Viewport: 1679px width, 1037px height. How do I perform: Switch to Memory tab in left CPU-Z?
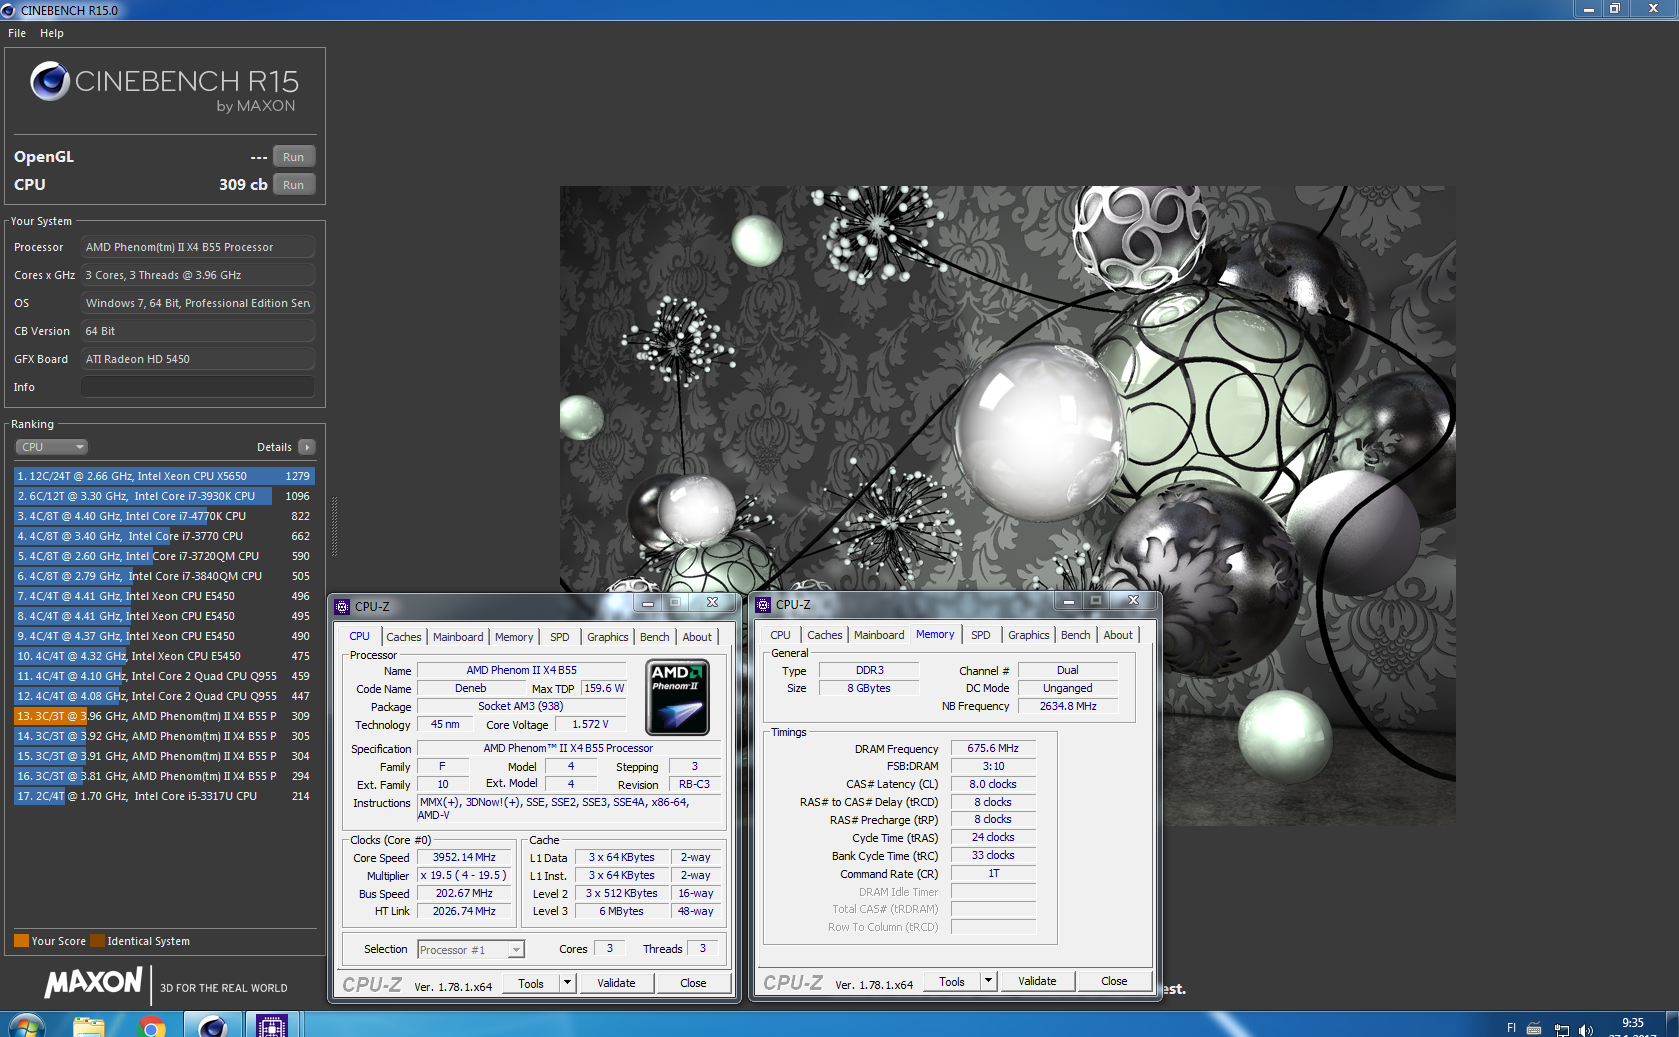point(514,637)
